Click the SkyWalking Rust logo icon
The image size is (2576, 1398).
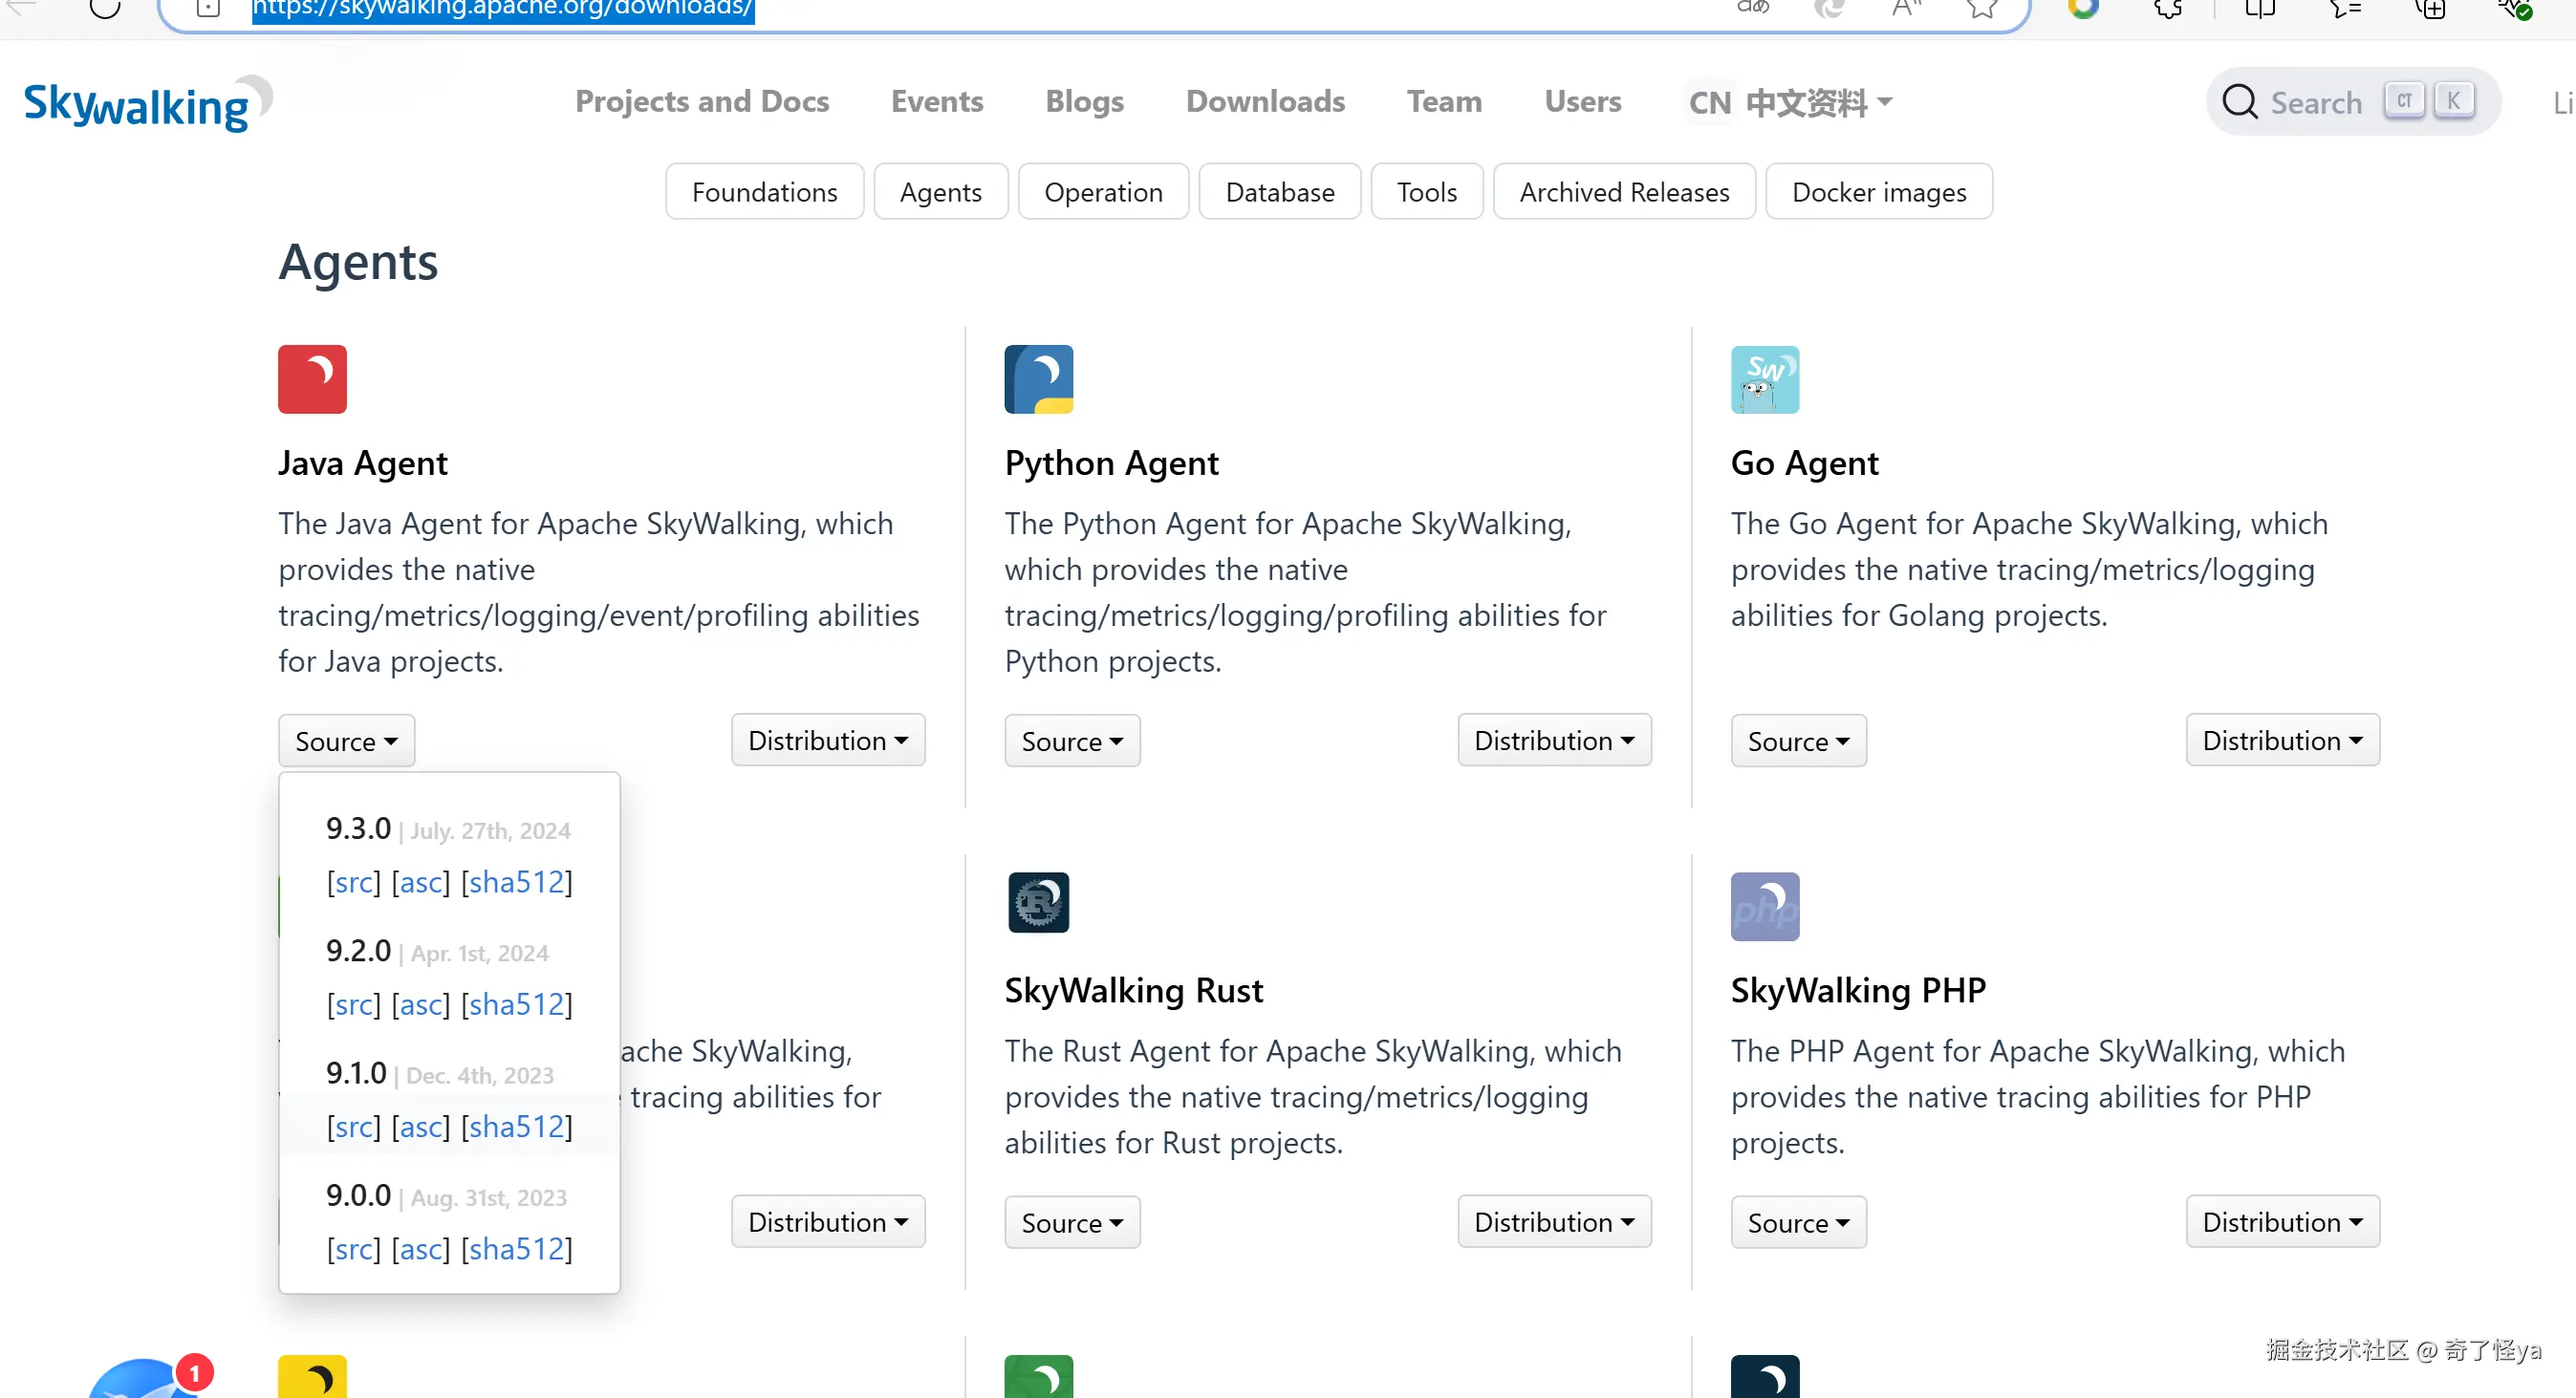point(1038,903)
